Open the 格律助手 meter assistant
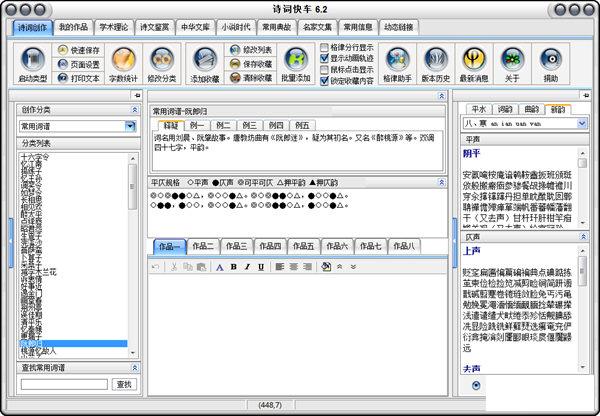This screenshot has height=416, width=600. [x=397, y=64]
